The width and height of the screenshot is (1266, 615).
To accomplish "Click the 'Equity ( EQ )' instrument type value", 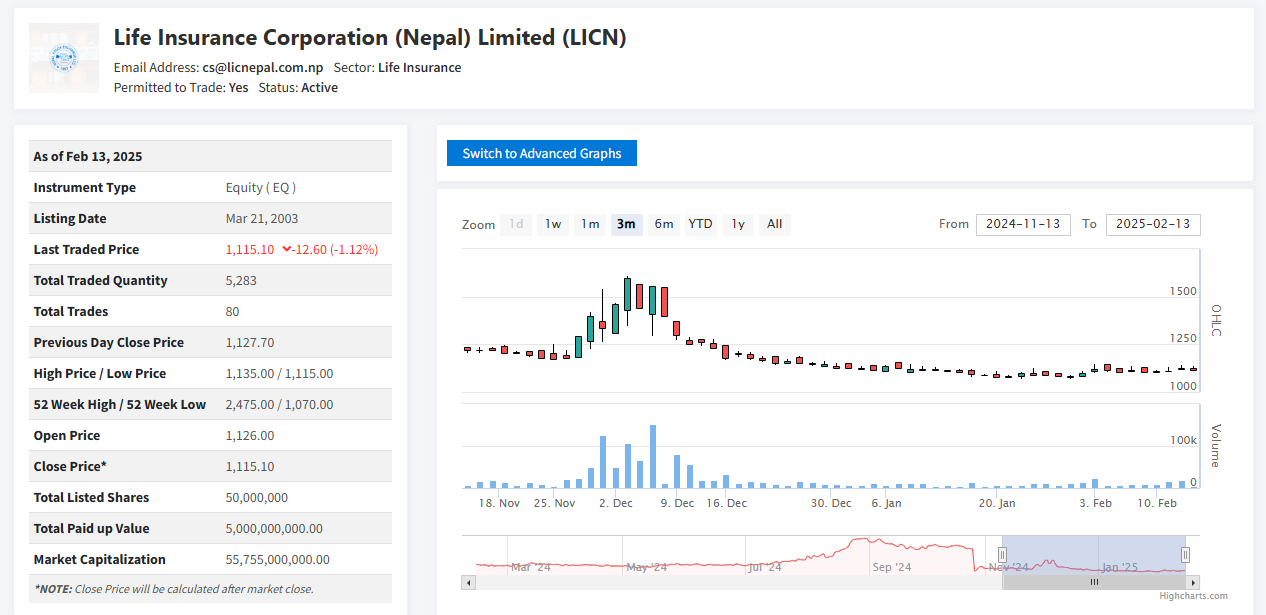I will point(261,187).
